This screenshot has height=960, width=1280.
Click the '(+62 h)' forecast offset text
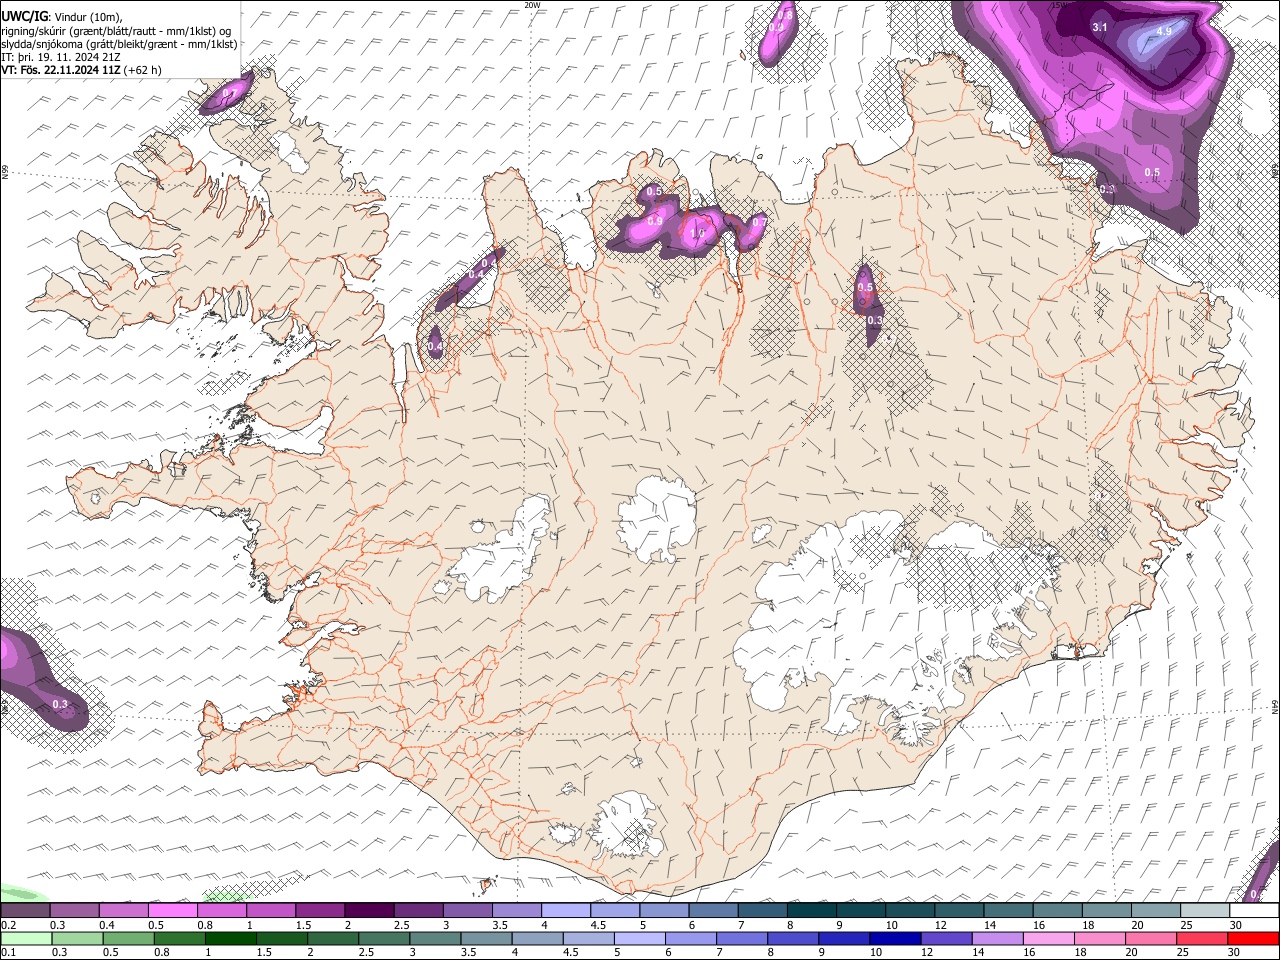142,71
